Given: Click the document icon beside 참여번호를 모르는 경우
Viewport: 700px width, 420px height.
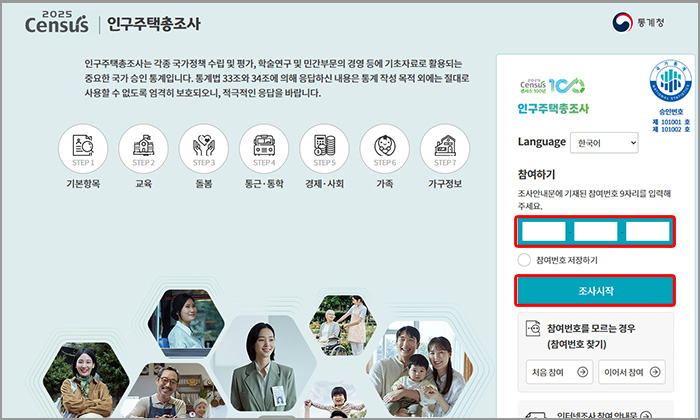Looking at the screenshot, I should pos(533,329).
